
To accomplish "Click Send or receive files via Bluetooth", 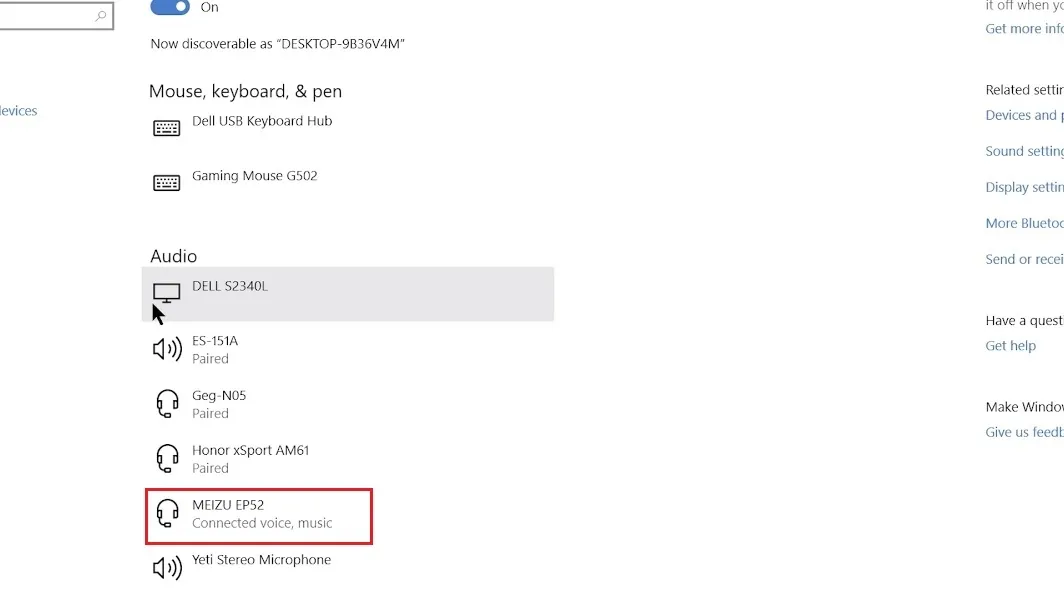I will click(1023, 259).
